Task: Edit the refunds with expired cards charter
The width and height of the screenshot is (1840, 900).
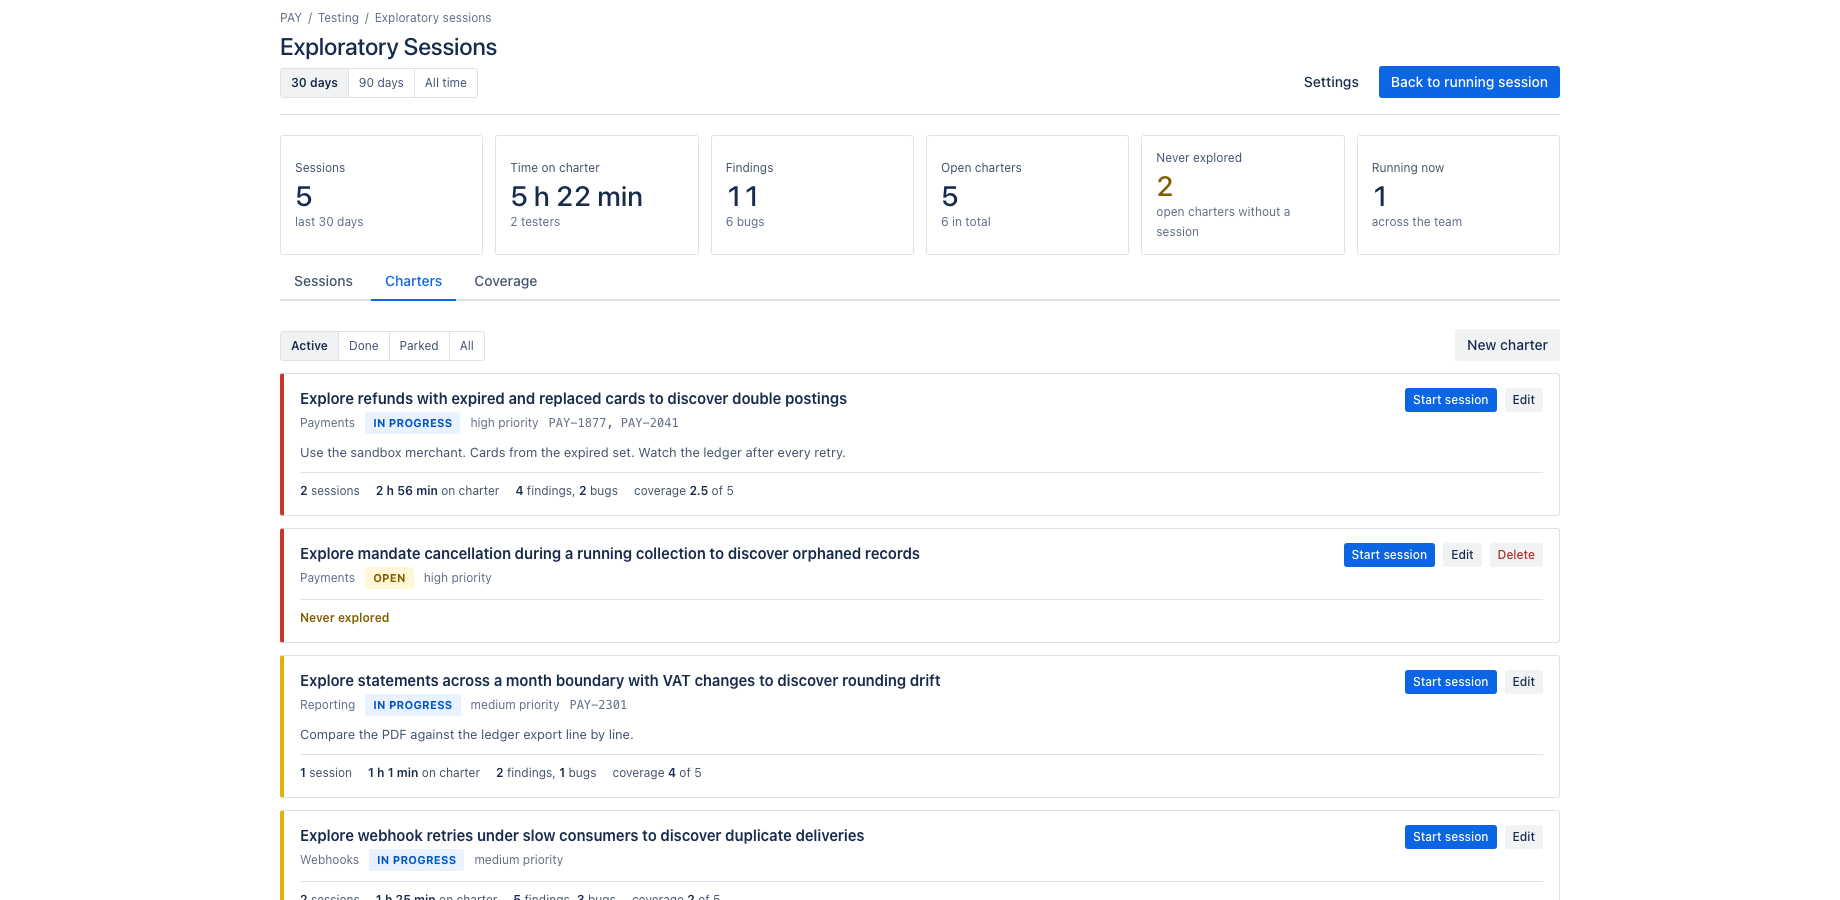Action: 1523,400
